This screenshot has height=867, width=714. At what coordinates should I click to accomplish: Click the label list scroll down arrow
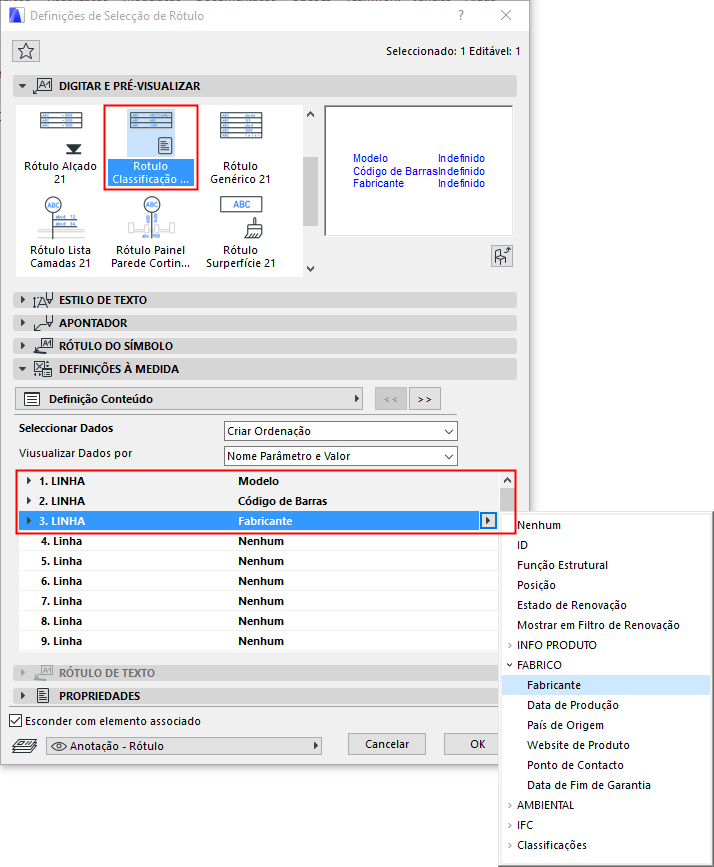click(311, 269)
